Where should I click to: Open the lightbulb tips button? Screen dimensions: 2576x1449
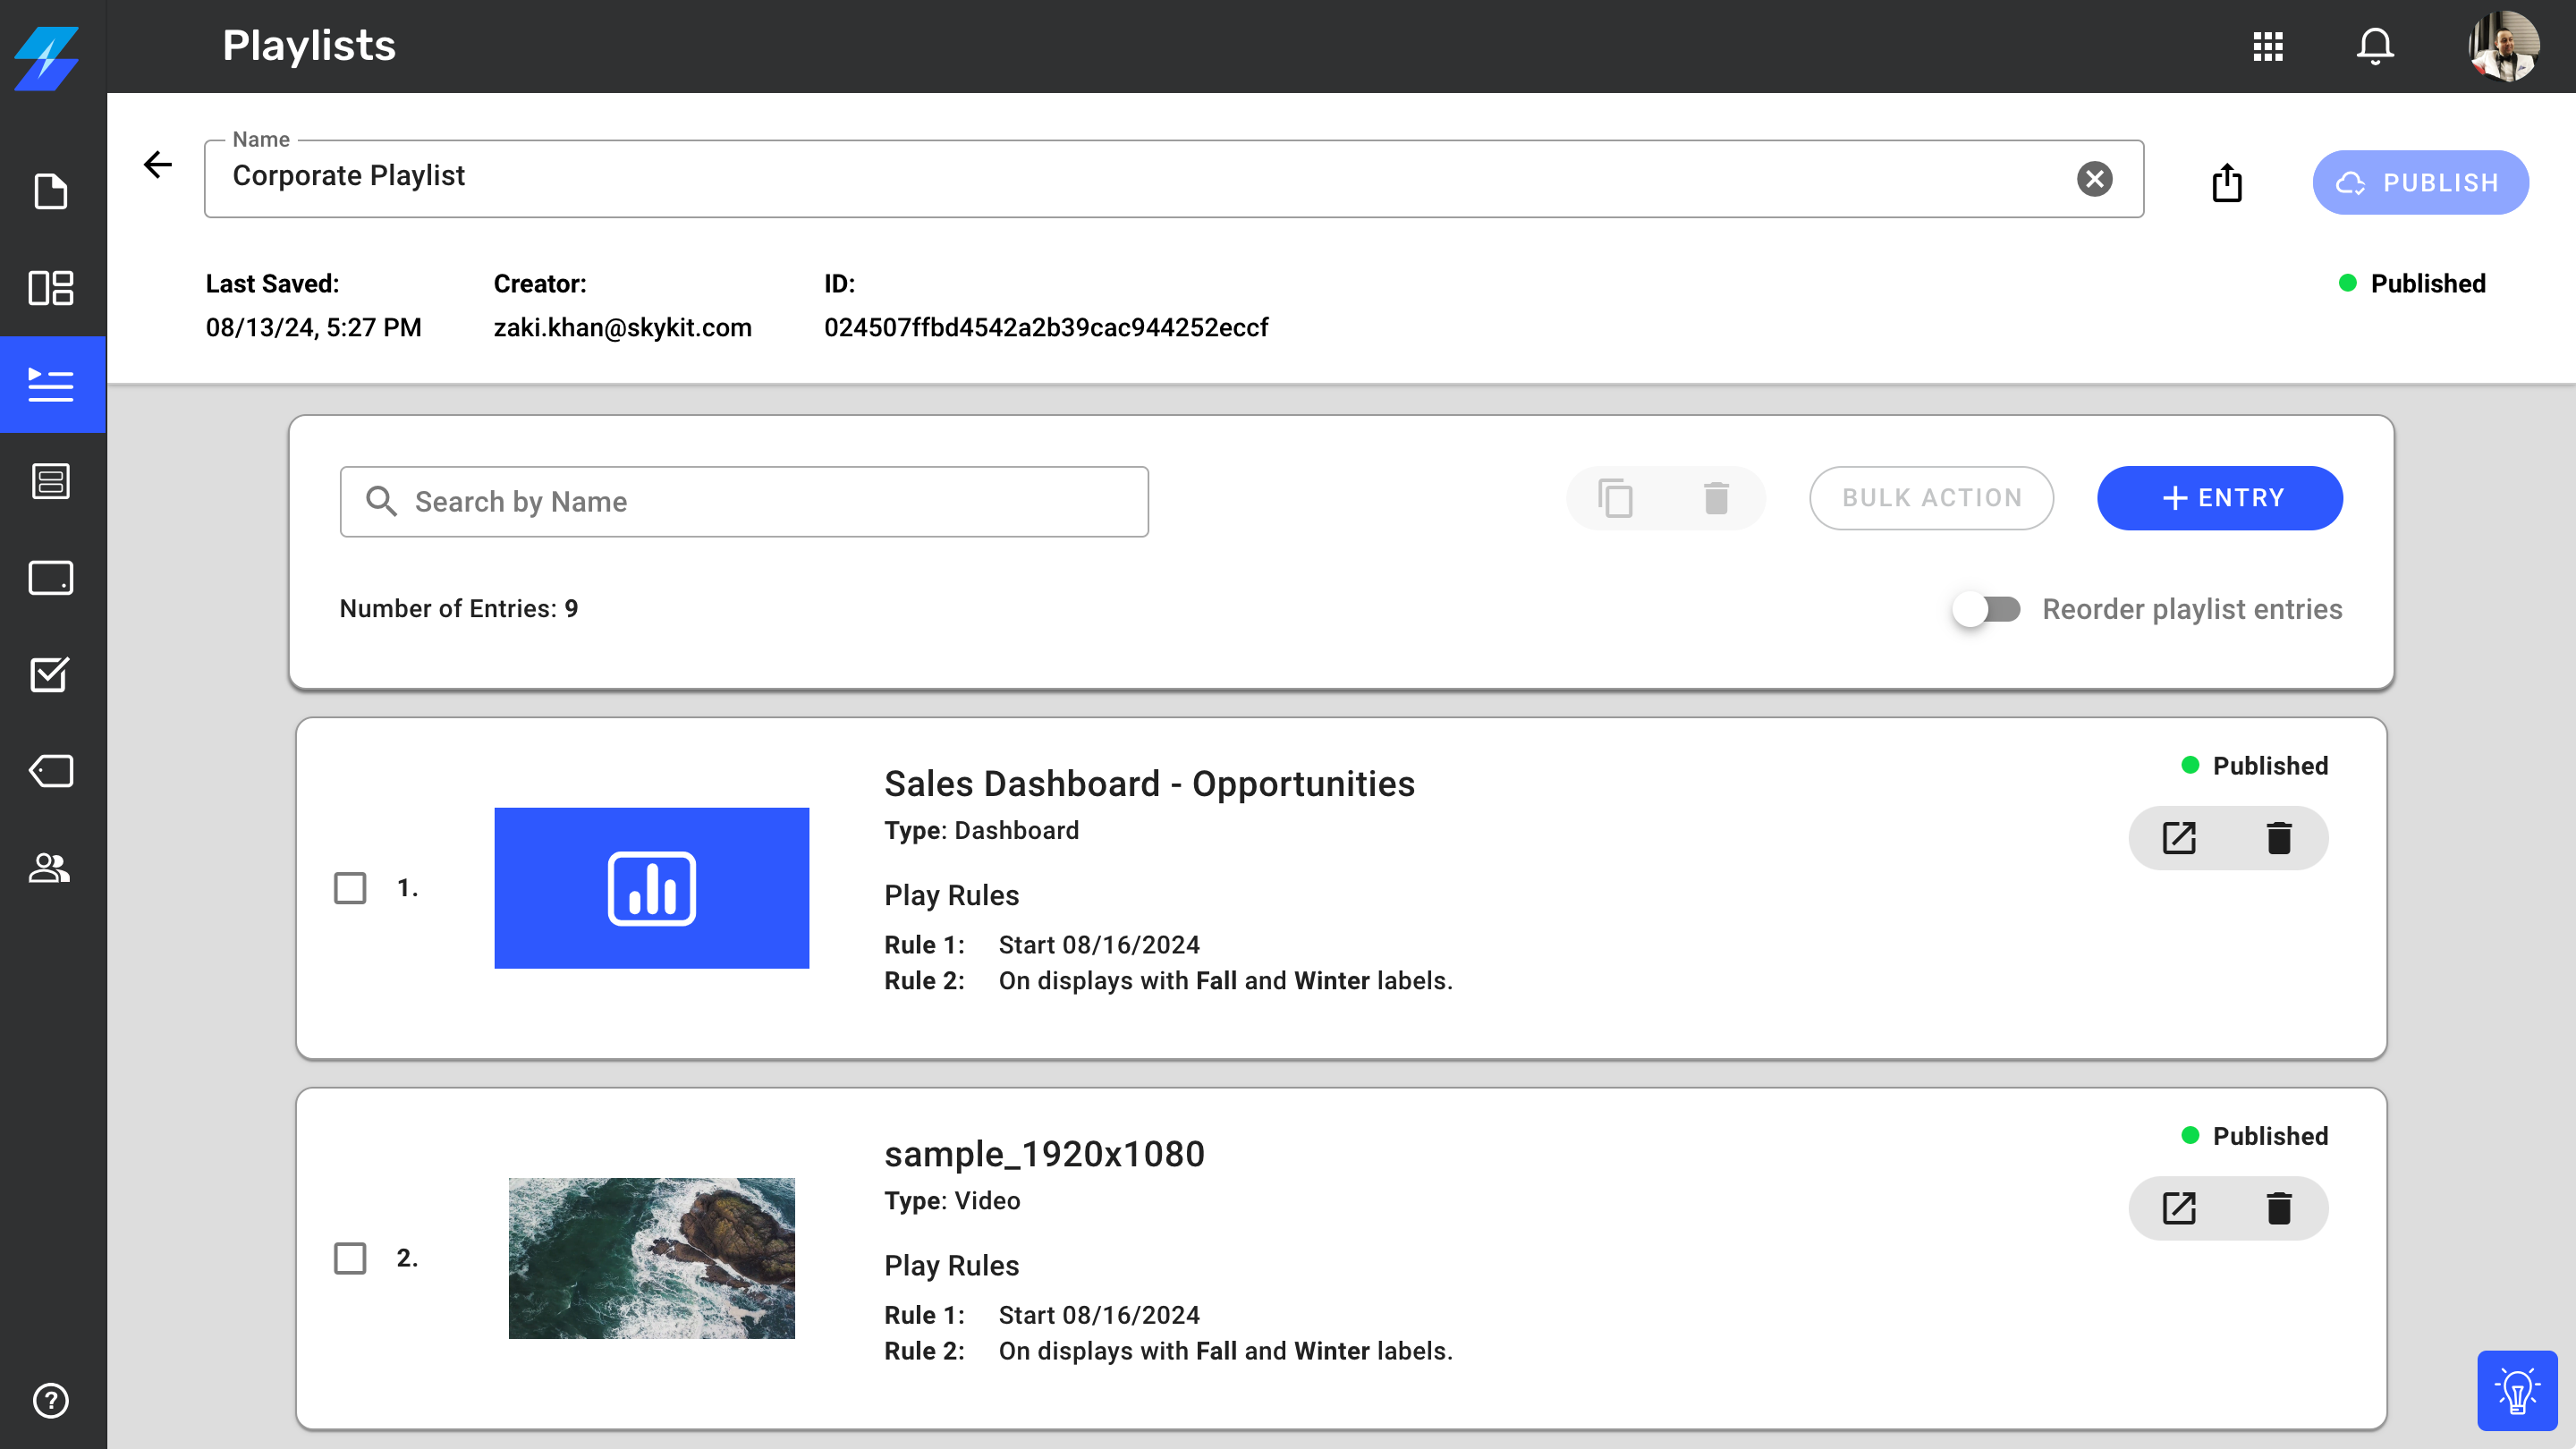(x=2517, y=1391)
